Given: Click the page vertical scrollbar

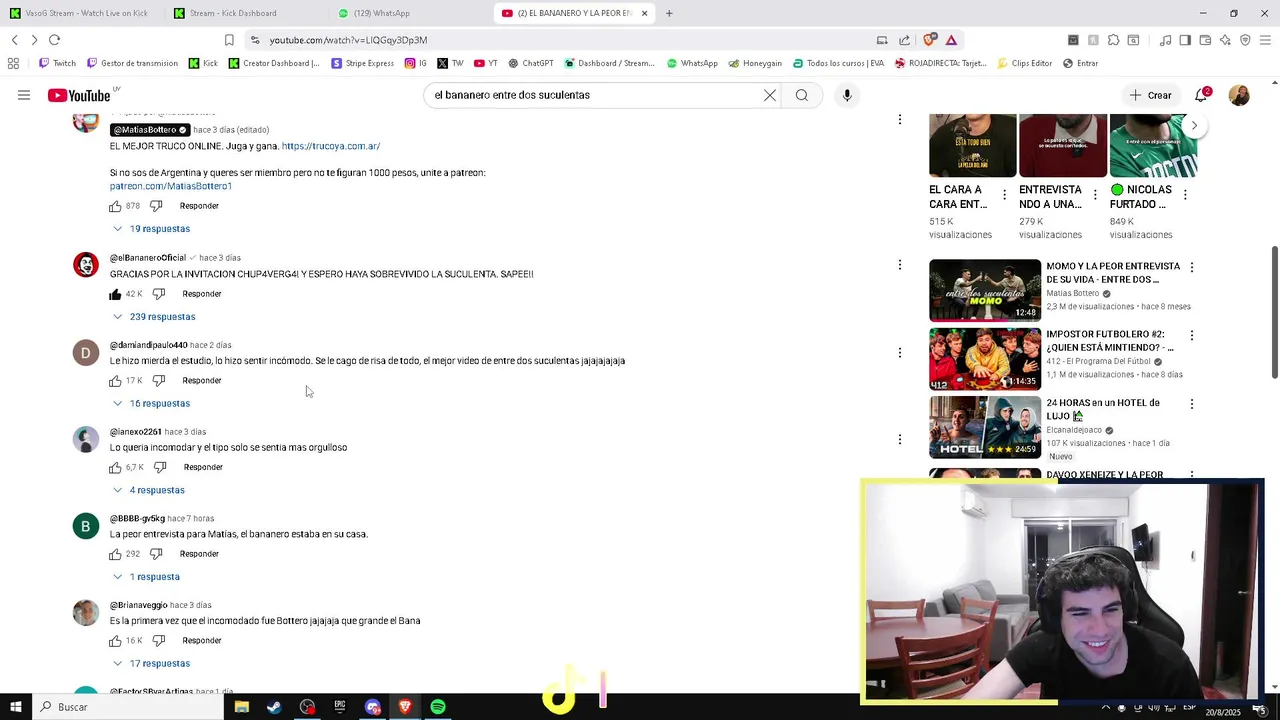Looking at the screenshot, I should coord(1274,311).
